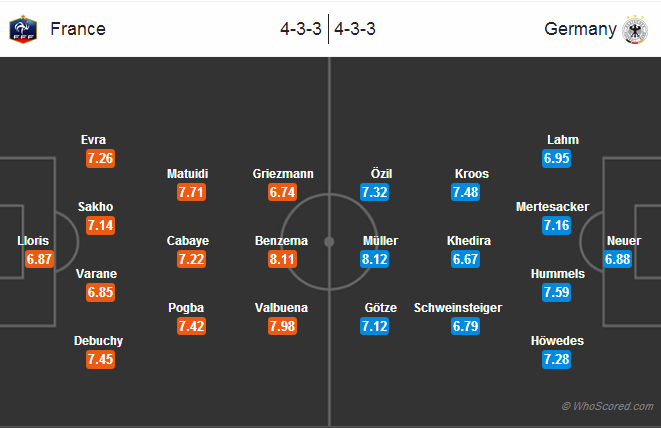The image size is (661, 428).
Task: Click the player name Griezmann
Action: click(x=283, y=174)
